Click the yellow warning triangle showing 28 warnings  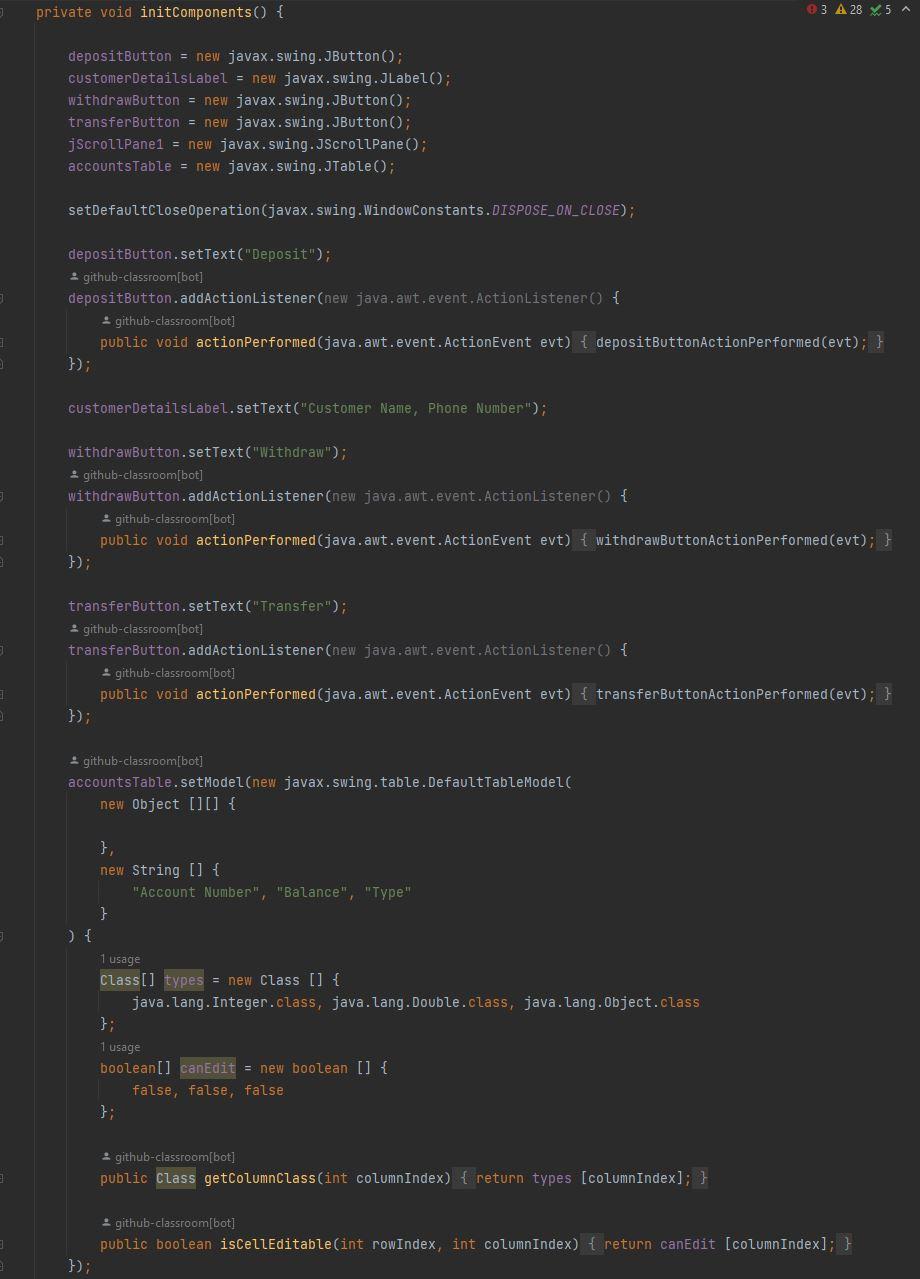click(x=842, y=10)
